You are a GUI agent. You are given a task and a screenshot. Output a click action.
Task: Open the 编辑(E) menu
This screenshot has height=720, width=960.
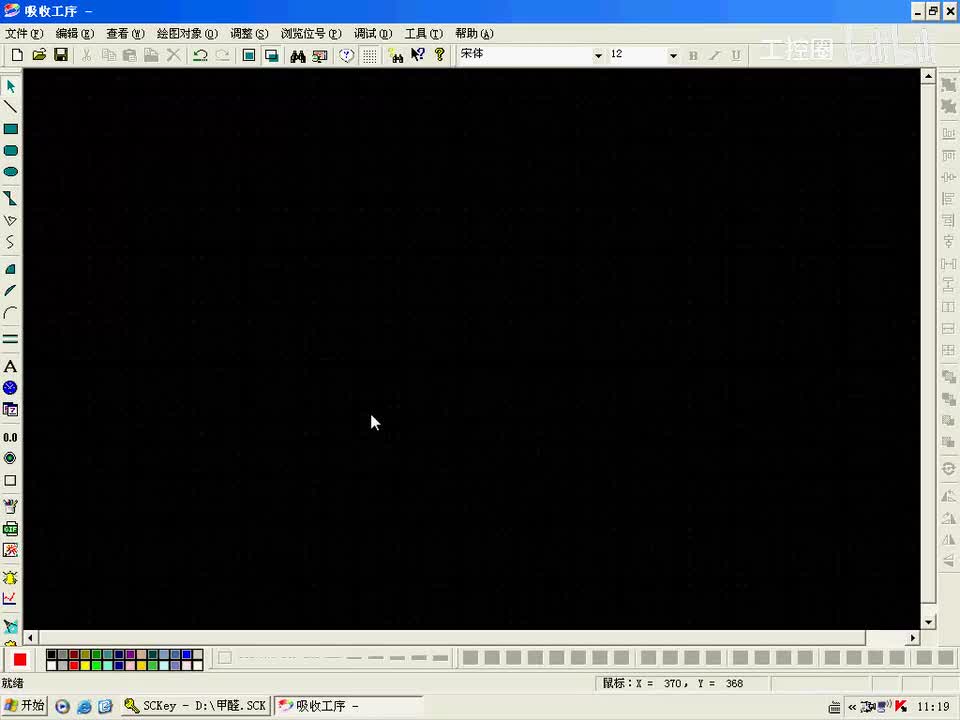[75, 34]
